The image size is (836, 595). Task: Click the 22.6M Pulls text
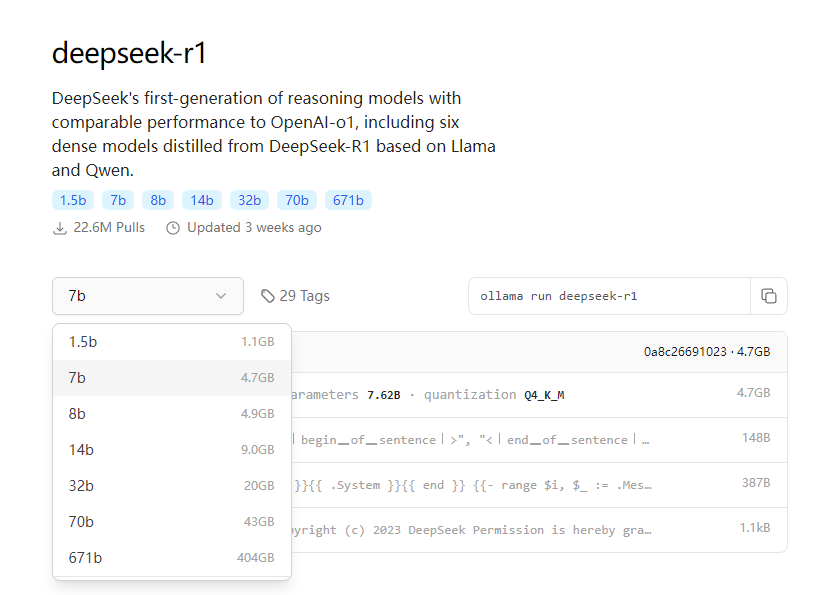[x=109, y=228]
